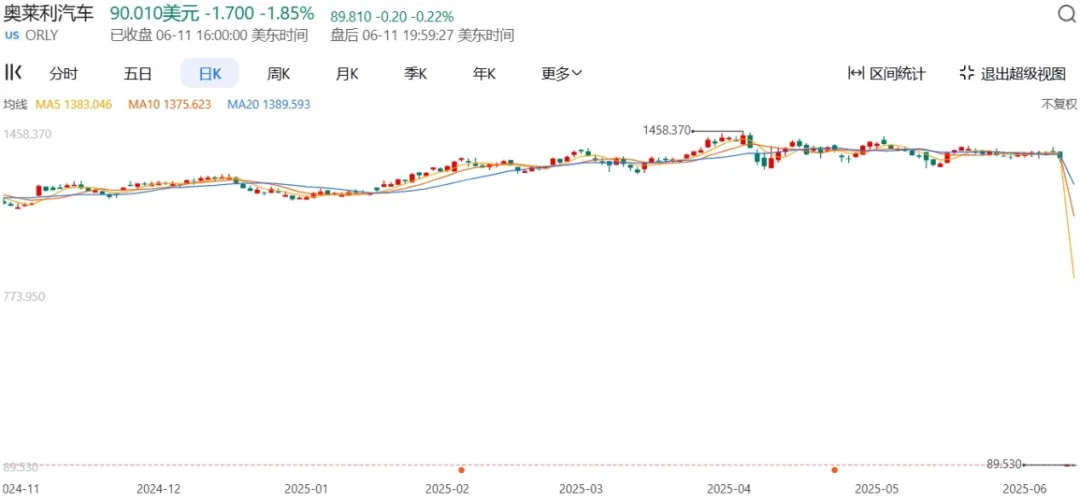Click the US market badge beside ORLY
The image size is (1080, 502).
tap(12, 35)
